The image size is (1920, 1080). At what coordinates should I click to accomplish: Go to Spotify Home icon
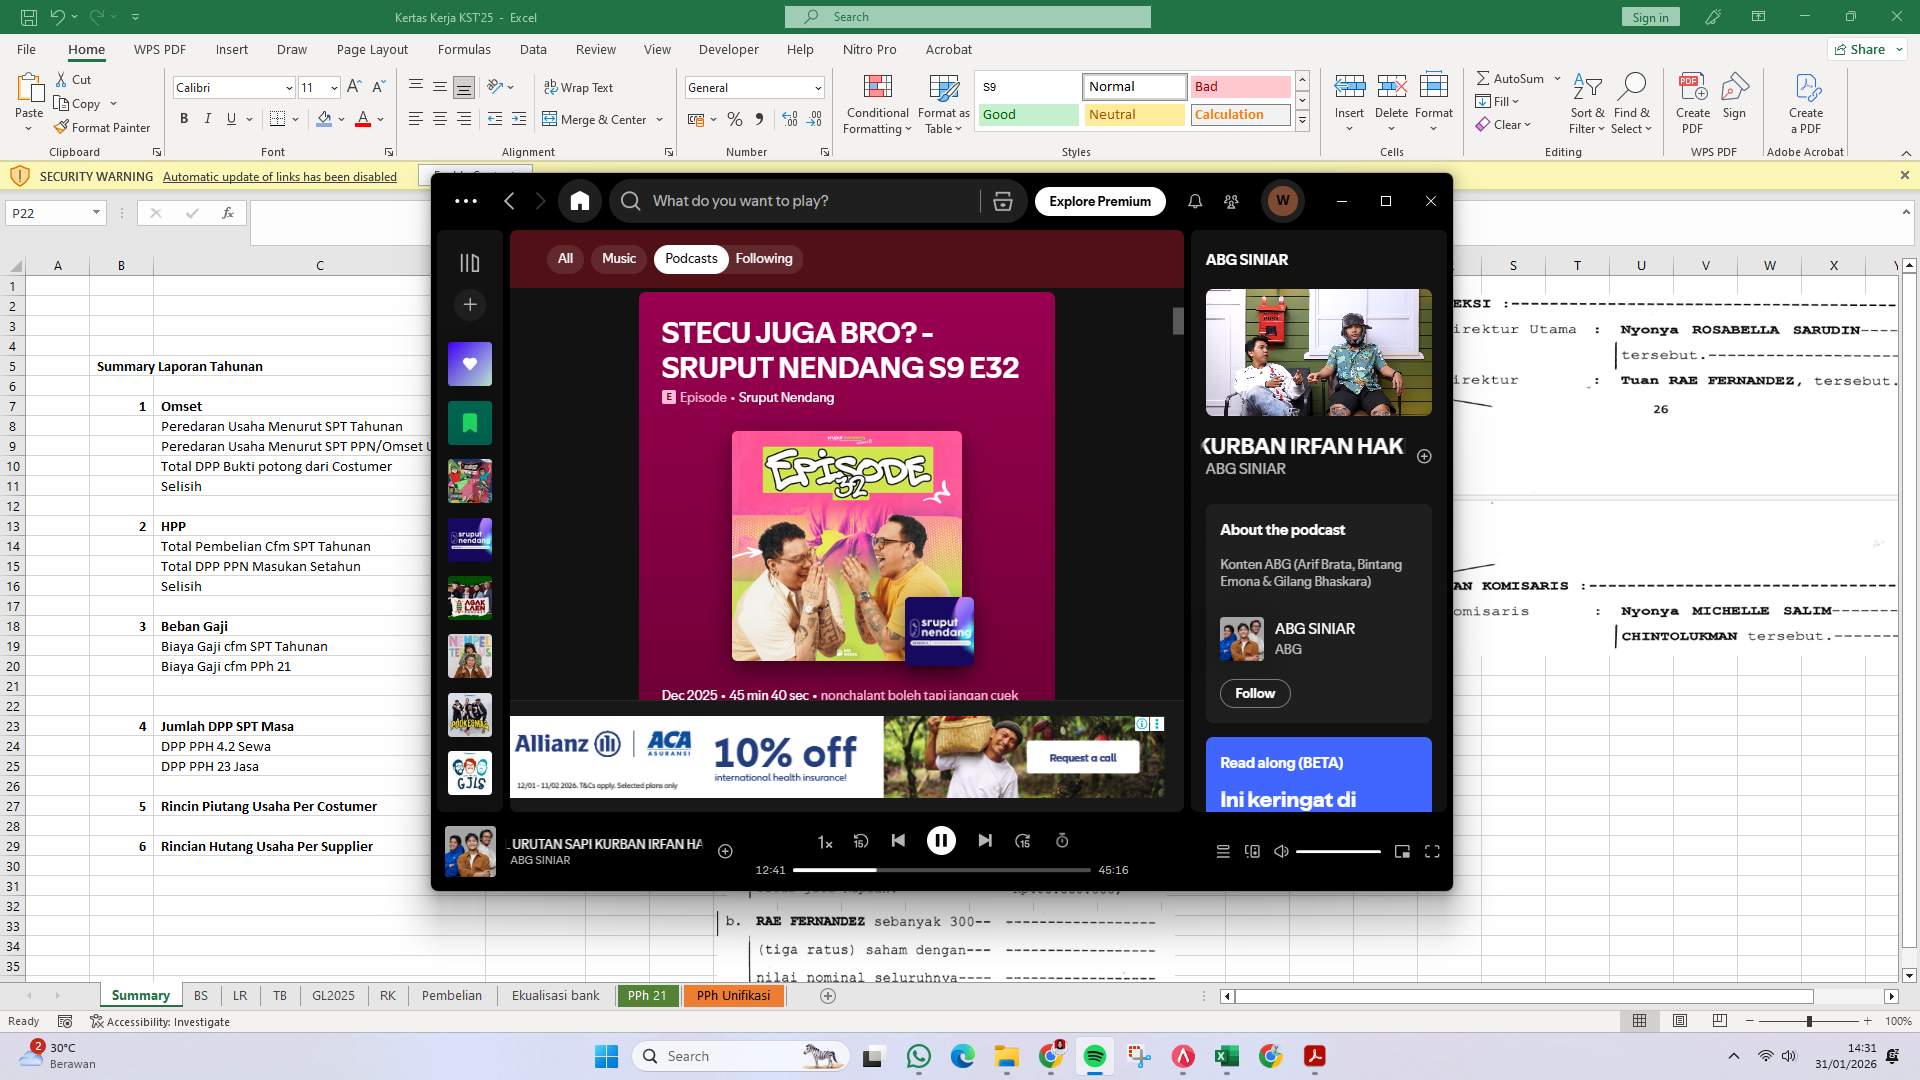pos(580,201)
